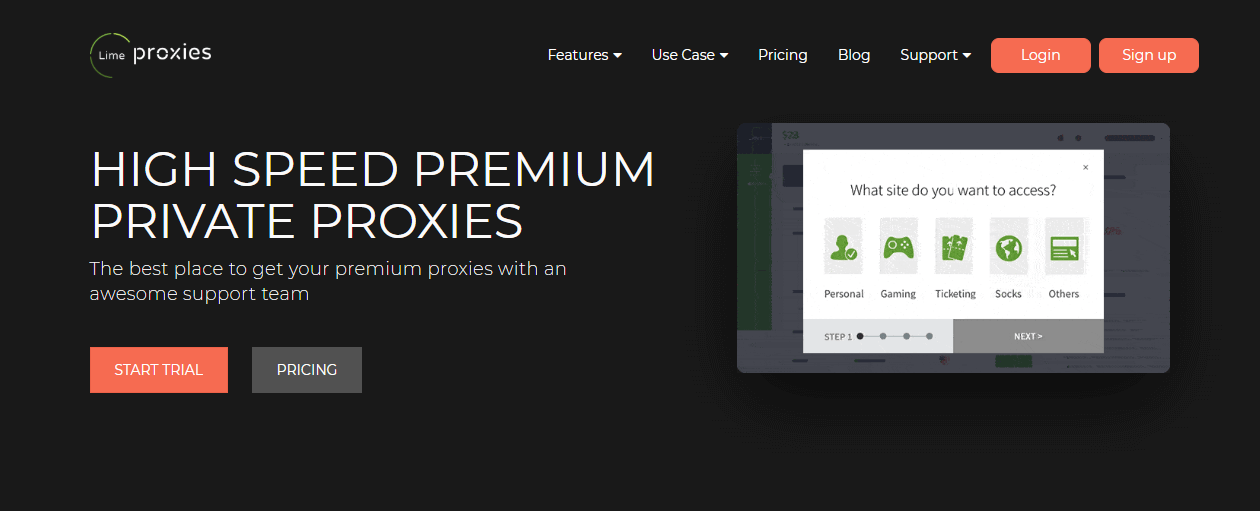Image resolution: width=1260 pixels, height=511 pixels.
Task: Click NEXT in the dialog
Action: pos(1028,336)
